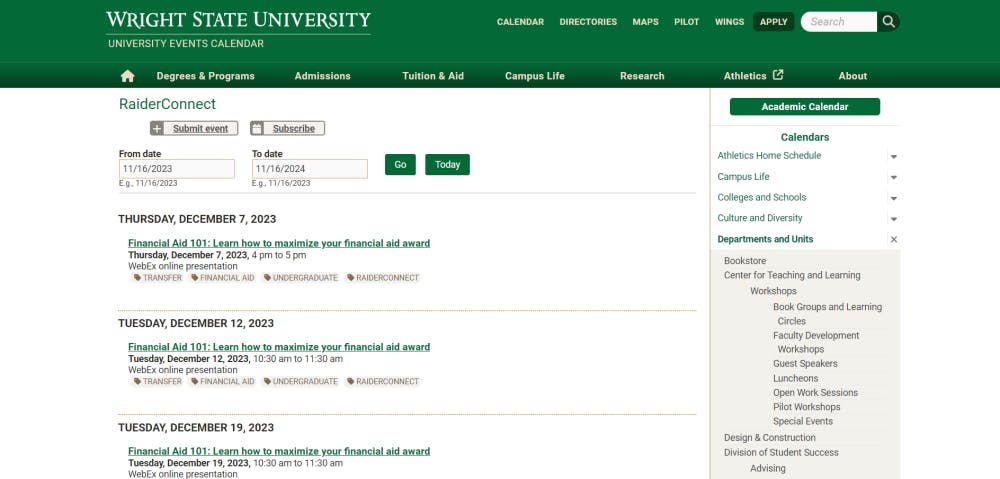Click the To date input field
The image size is (1000, 479).
click(x=309, y=169)
